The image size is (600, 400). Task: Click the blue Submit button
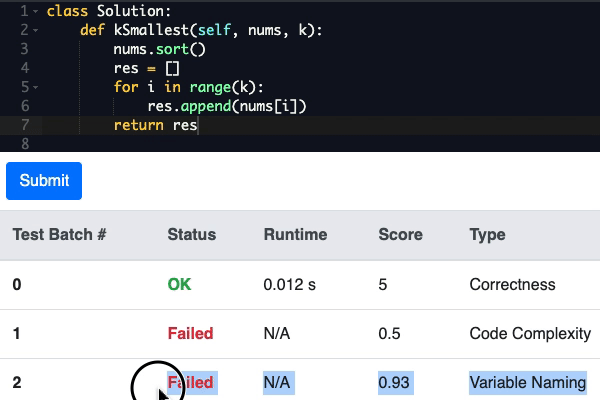click(x=44, y=181)
